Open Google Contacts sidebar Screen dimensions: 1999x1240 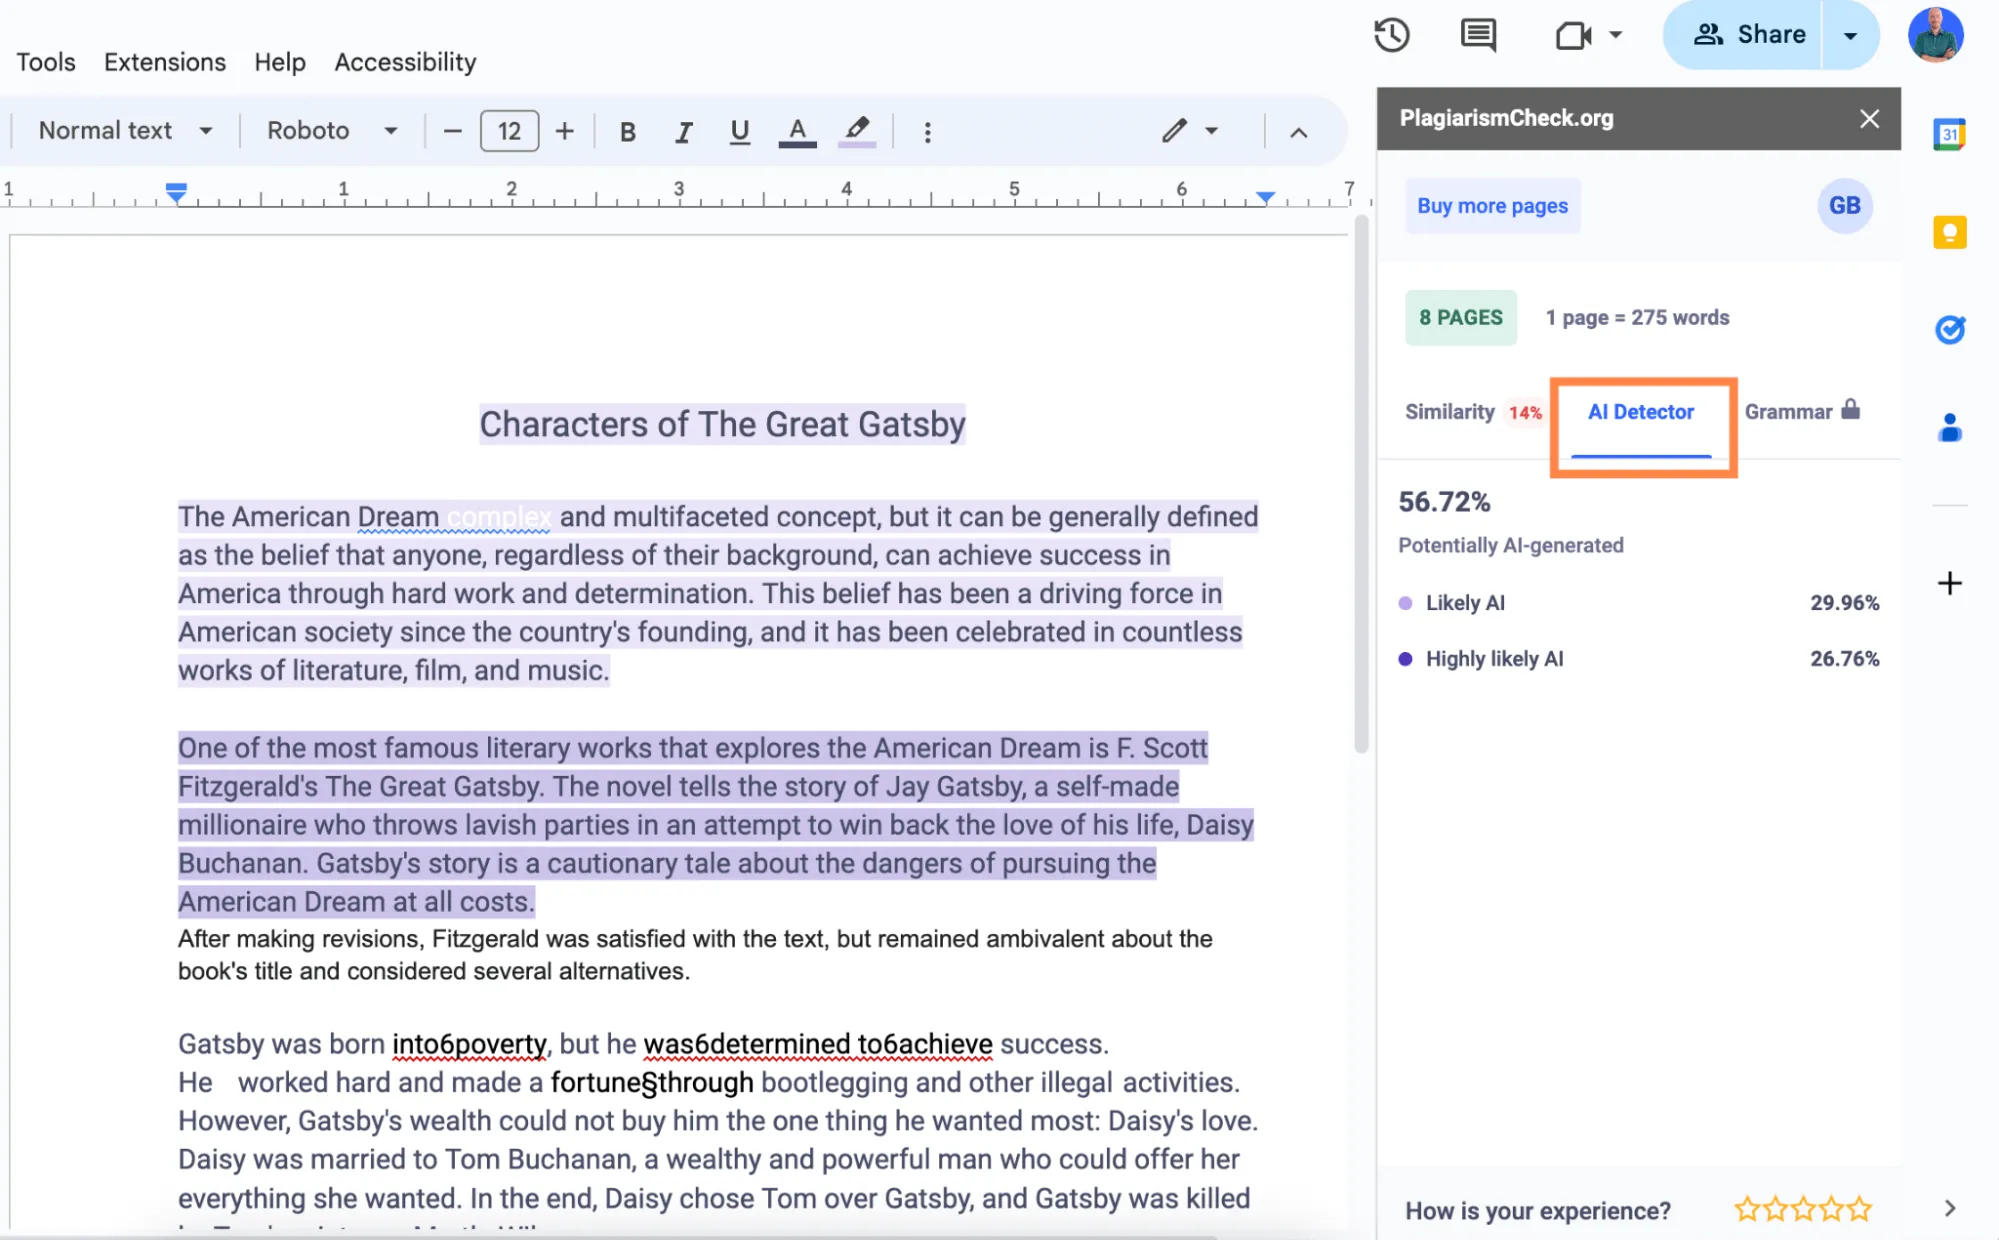click(1950, 429)
